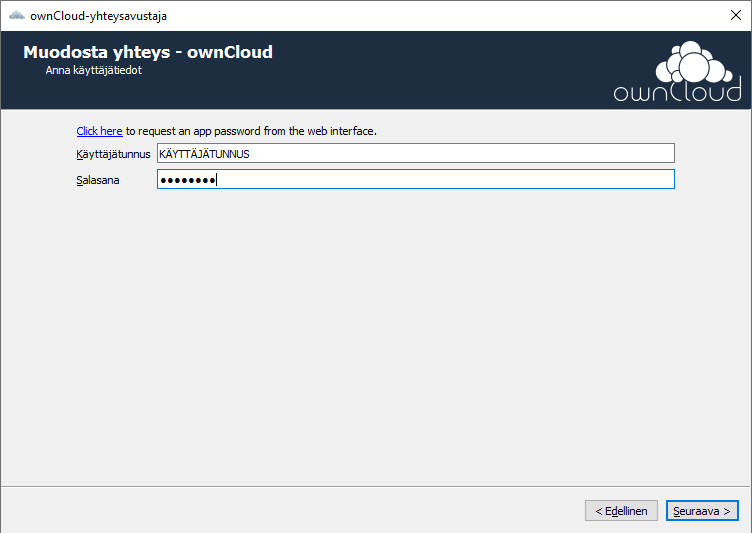Place cursor in the masked password dots
The height and width of the screenshot is (533, 752).
pos(188,180)
